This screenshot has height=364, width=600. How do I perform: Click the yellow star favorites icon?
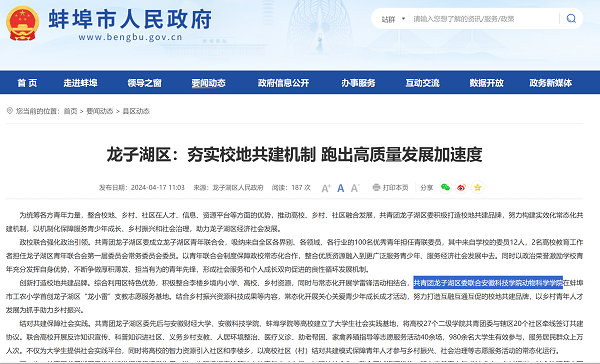tap(478, 187)
